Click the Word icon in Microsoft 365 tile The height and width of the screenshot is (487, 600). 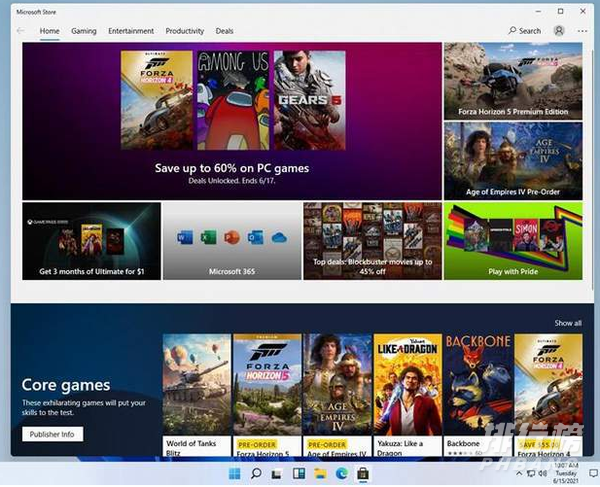185,238
